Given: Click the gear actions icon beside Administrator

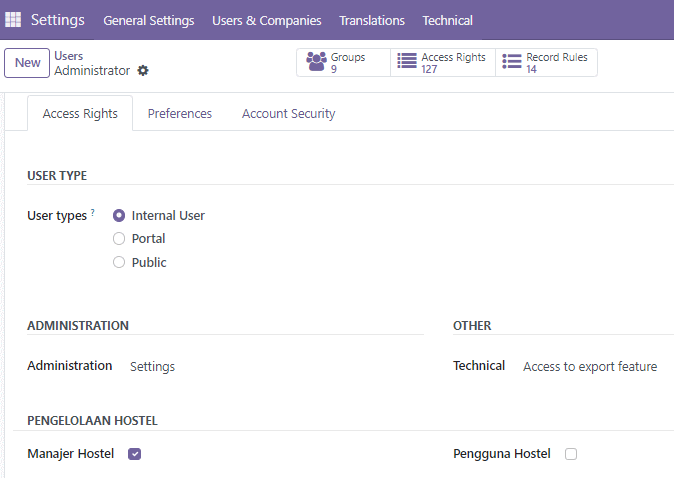Looking at the screenshot, I should (x=143, y=70).
